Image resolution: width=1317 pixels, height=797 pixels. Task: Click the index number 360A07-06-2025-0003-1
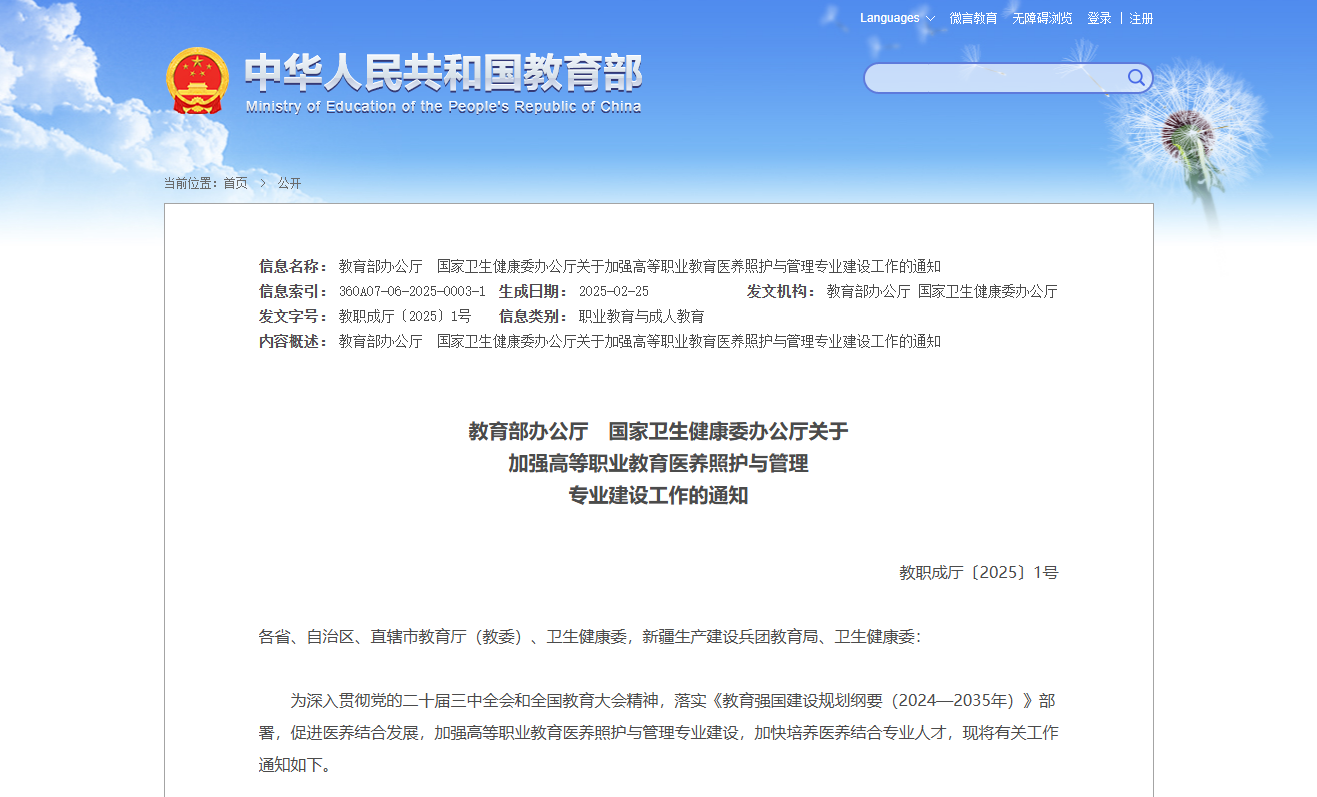412,291
